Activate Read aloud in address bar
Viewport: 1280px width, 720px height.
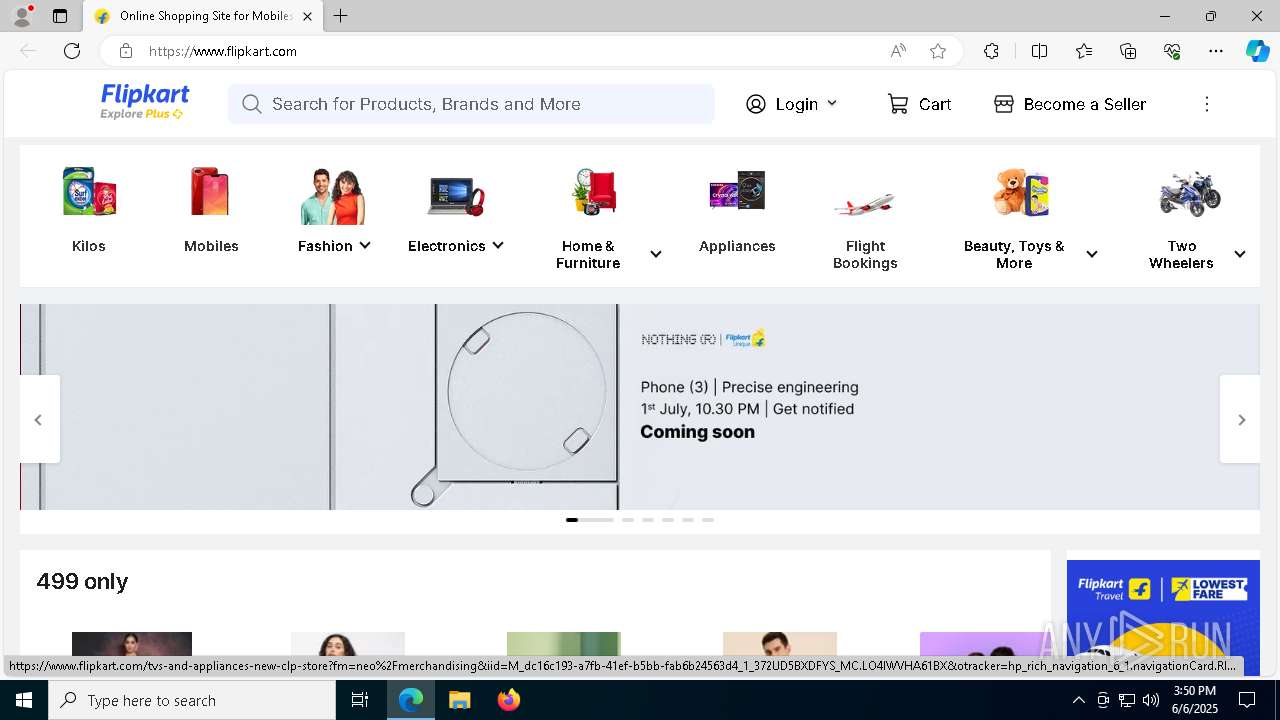click(898, 51)
